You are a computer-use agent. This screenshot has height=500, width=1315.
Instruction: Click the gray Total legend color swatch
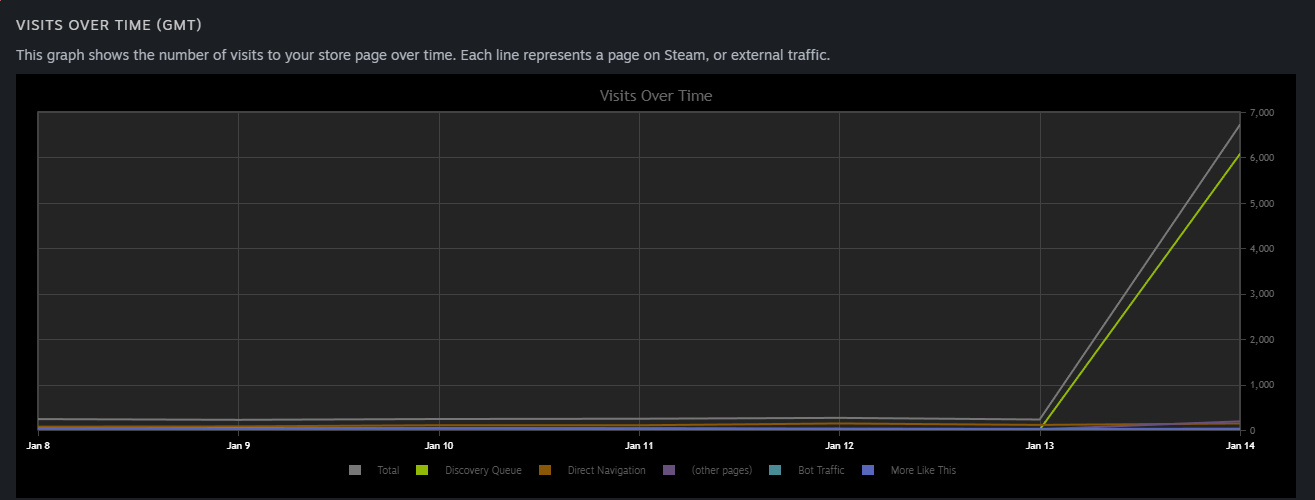(355, 470)
